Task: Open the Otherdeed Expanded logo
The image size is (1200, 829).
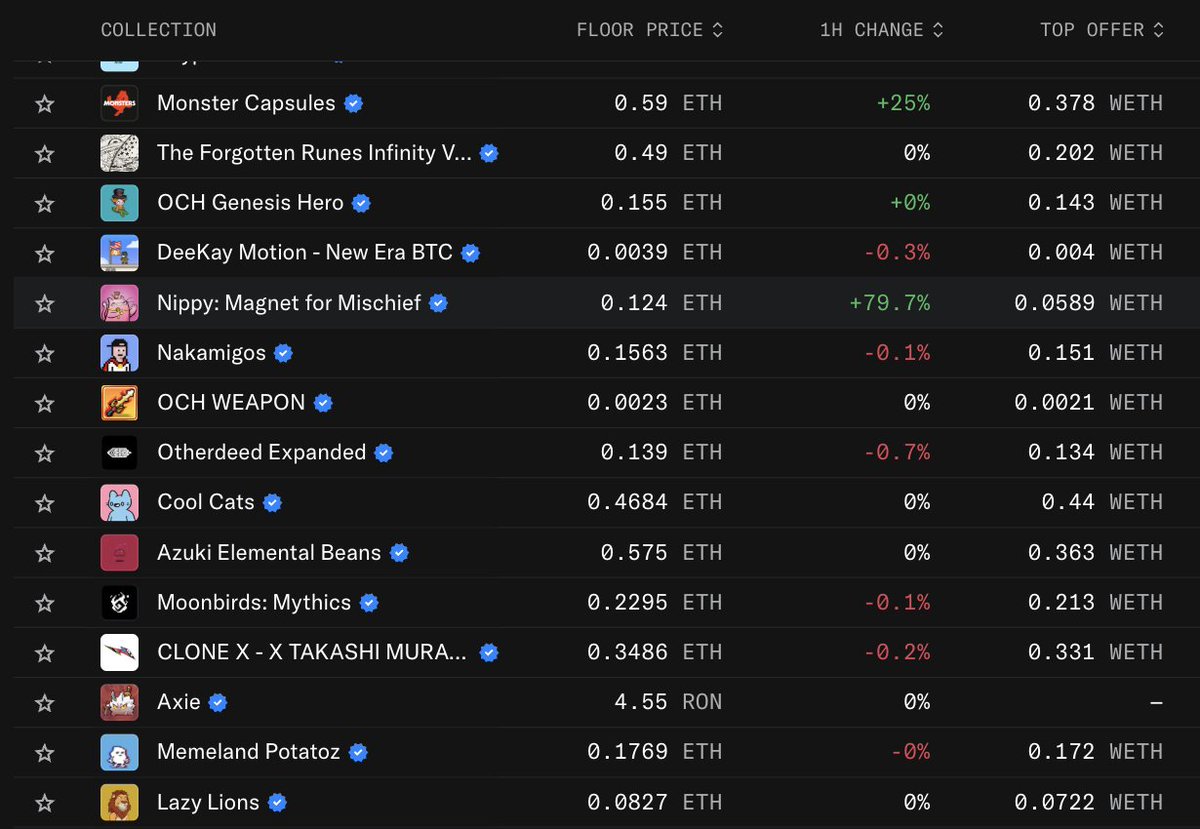Action: [x=120, y=453]
